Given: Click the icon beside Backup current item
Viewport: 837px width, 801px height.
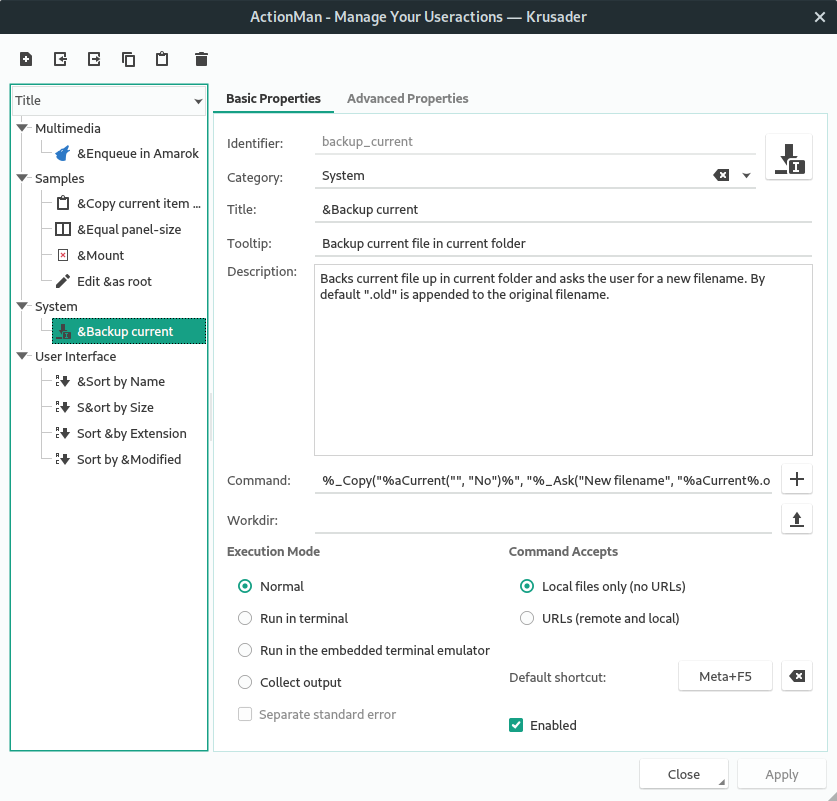Looking at the screenshot, I should pos(64,331).
